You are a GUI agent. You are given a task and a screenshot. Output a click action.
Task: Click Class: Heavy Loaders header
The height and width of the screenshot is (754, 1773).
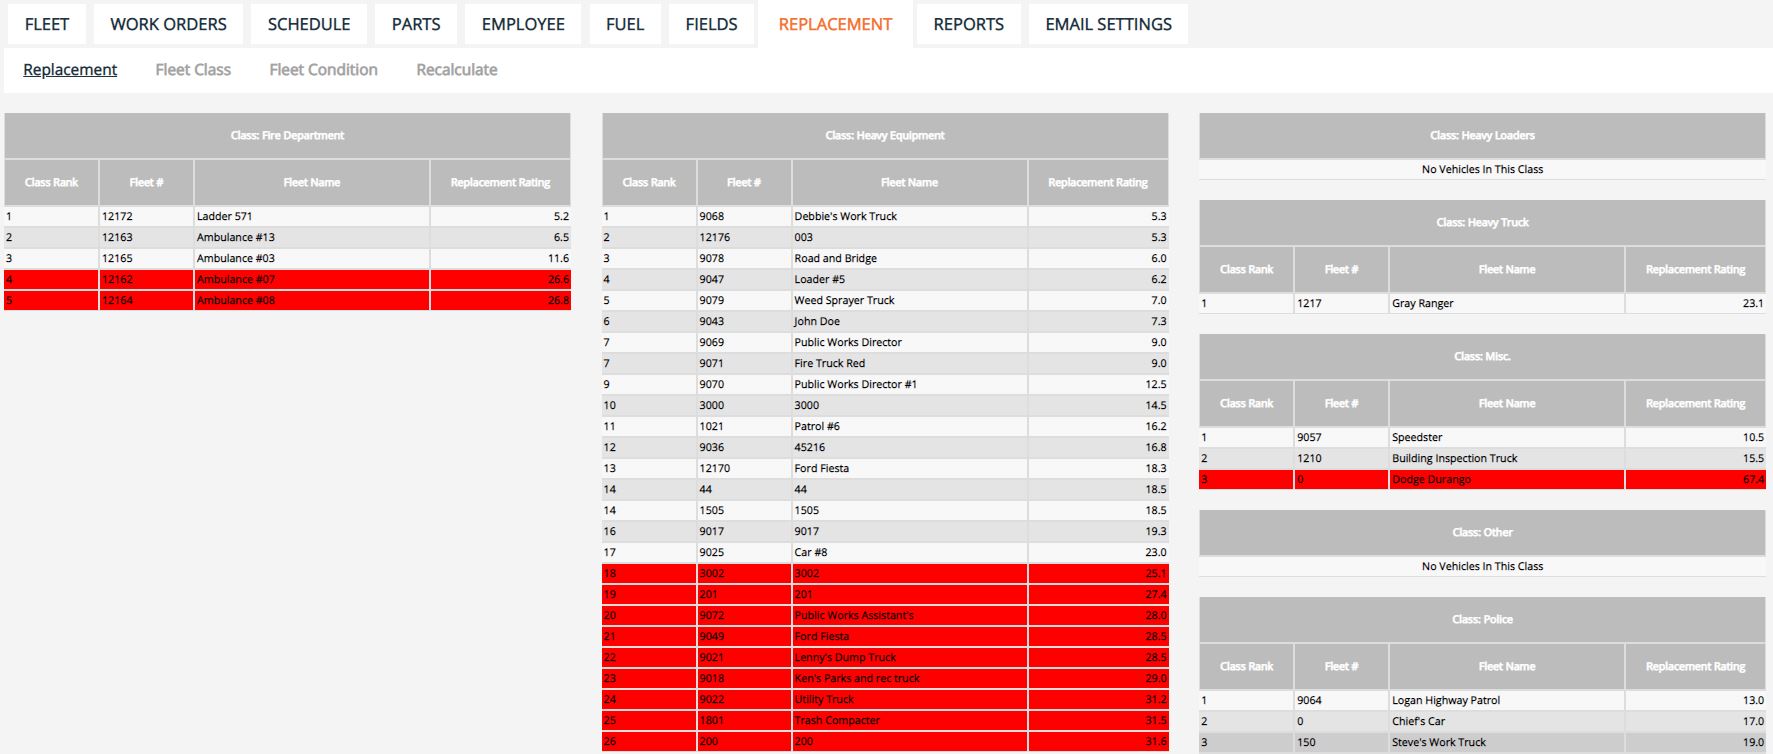(x=1482, y=135)
